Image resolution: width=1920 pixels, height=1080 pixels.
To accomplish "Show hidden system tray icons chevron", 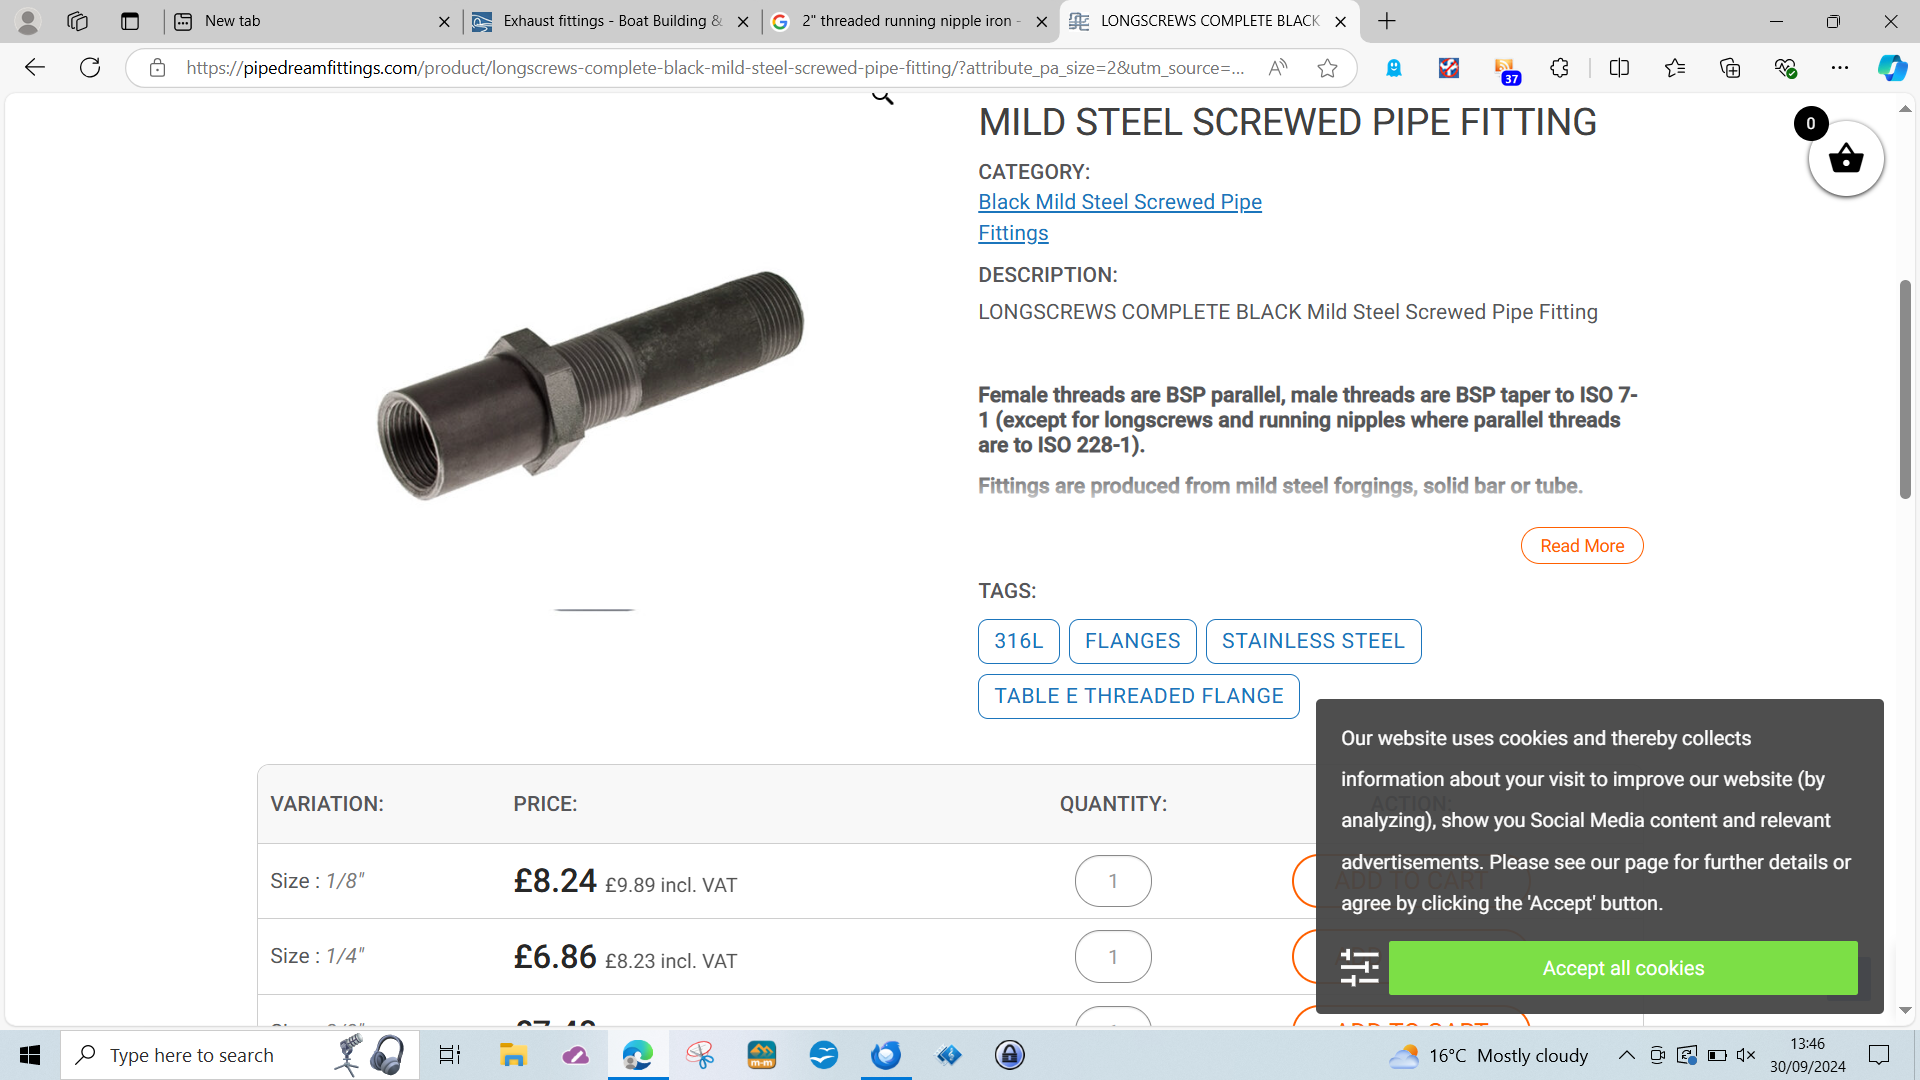I will click(1627, 1055).
